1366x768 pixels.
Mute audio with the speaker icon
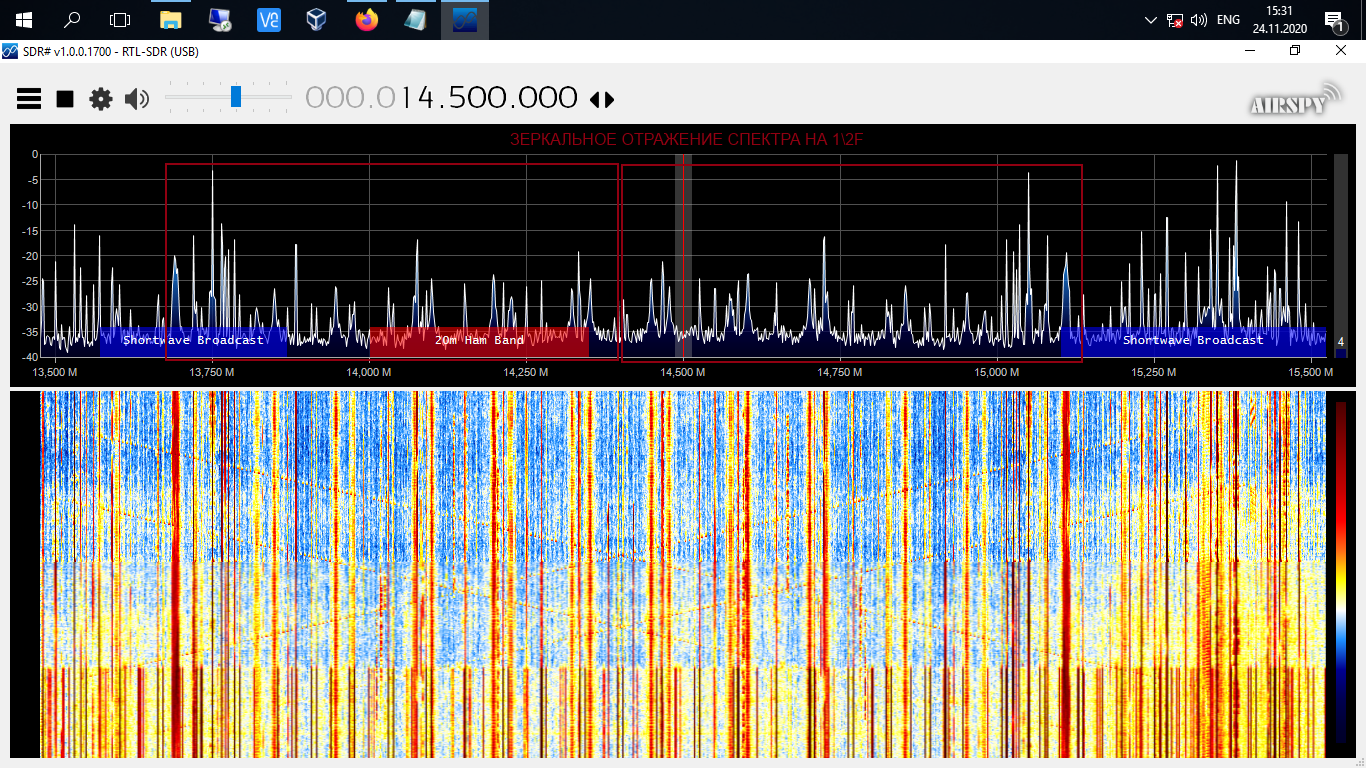pos(137,98)
